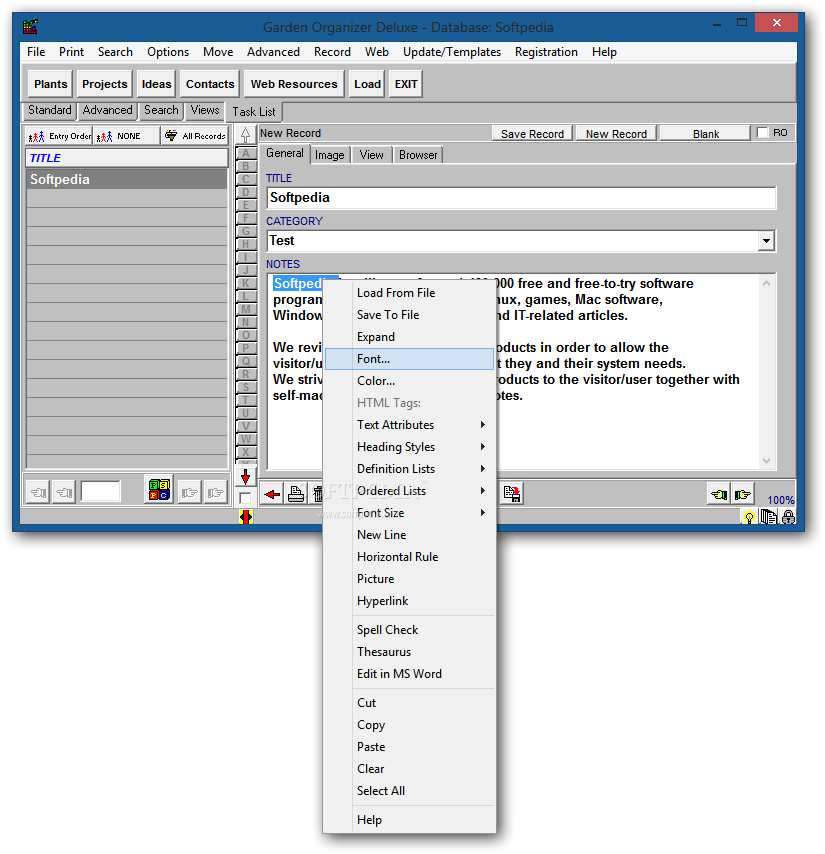Click the Save Record button

point(532,134)
